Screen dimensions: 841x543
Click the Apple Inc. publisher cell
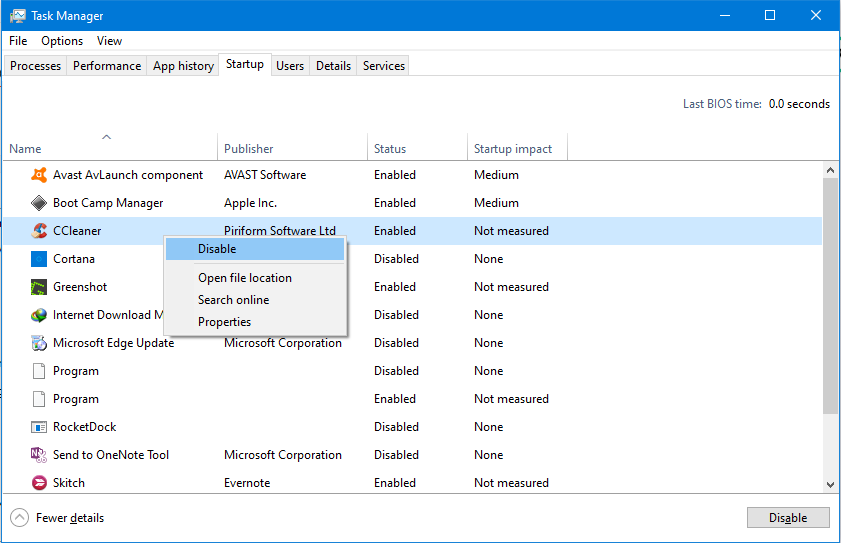[x=250, y=203]
